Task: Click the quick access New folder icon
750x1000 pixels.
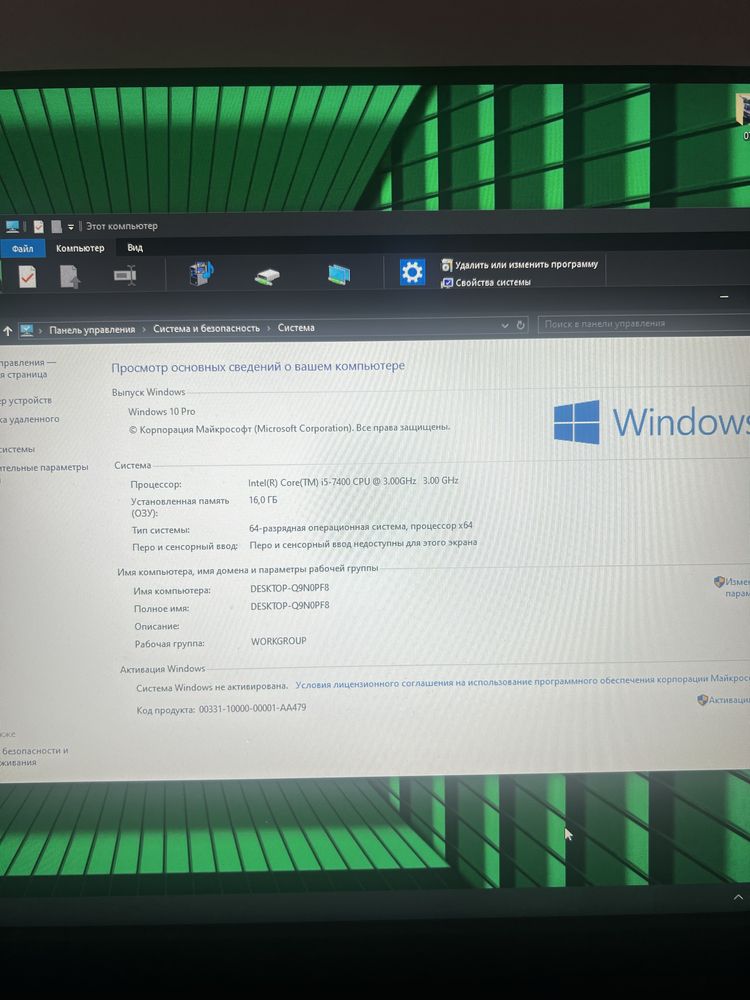Action: pos(56,226)
